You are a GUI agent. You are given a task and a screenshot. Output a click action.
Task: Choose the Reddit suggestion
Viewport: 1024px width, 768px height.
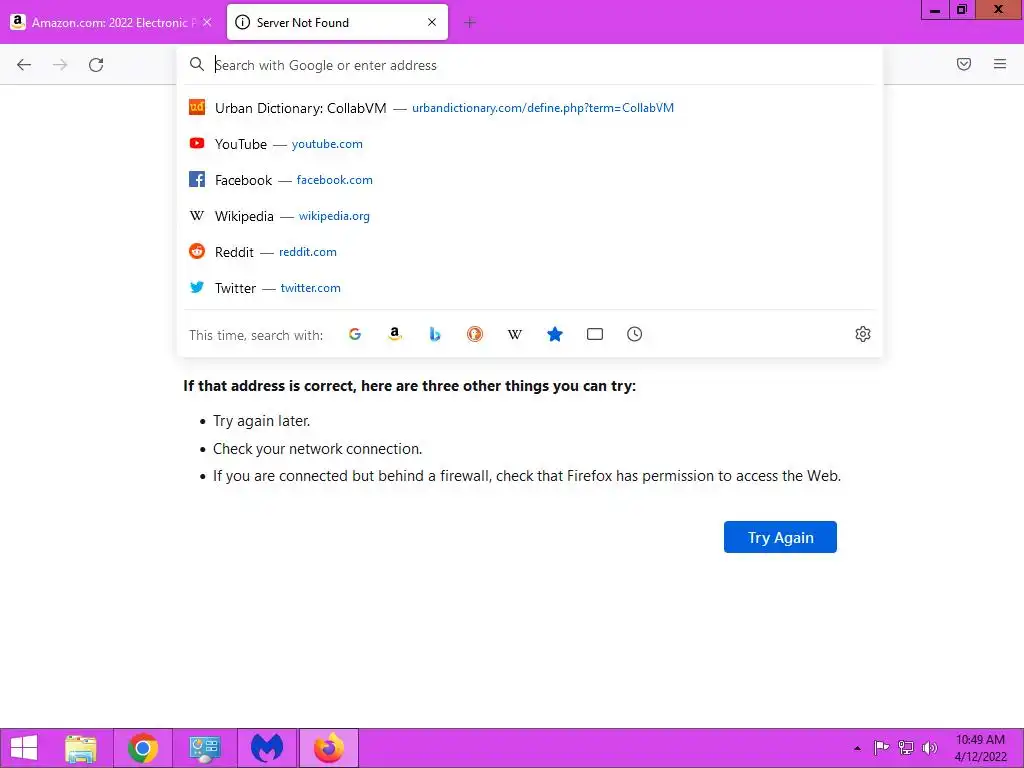[529, 251]
